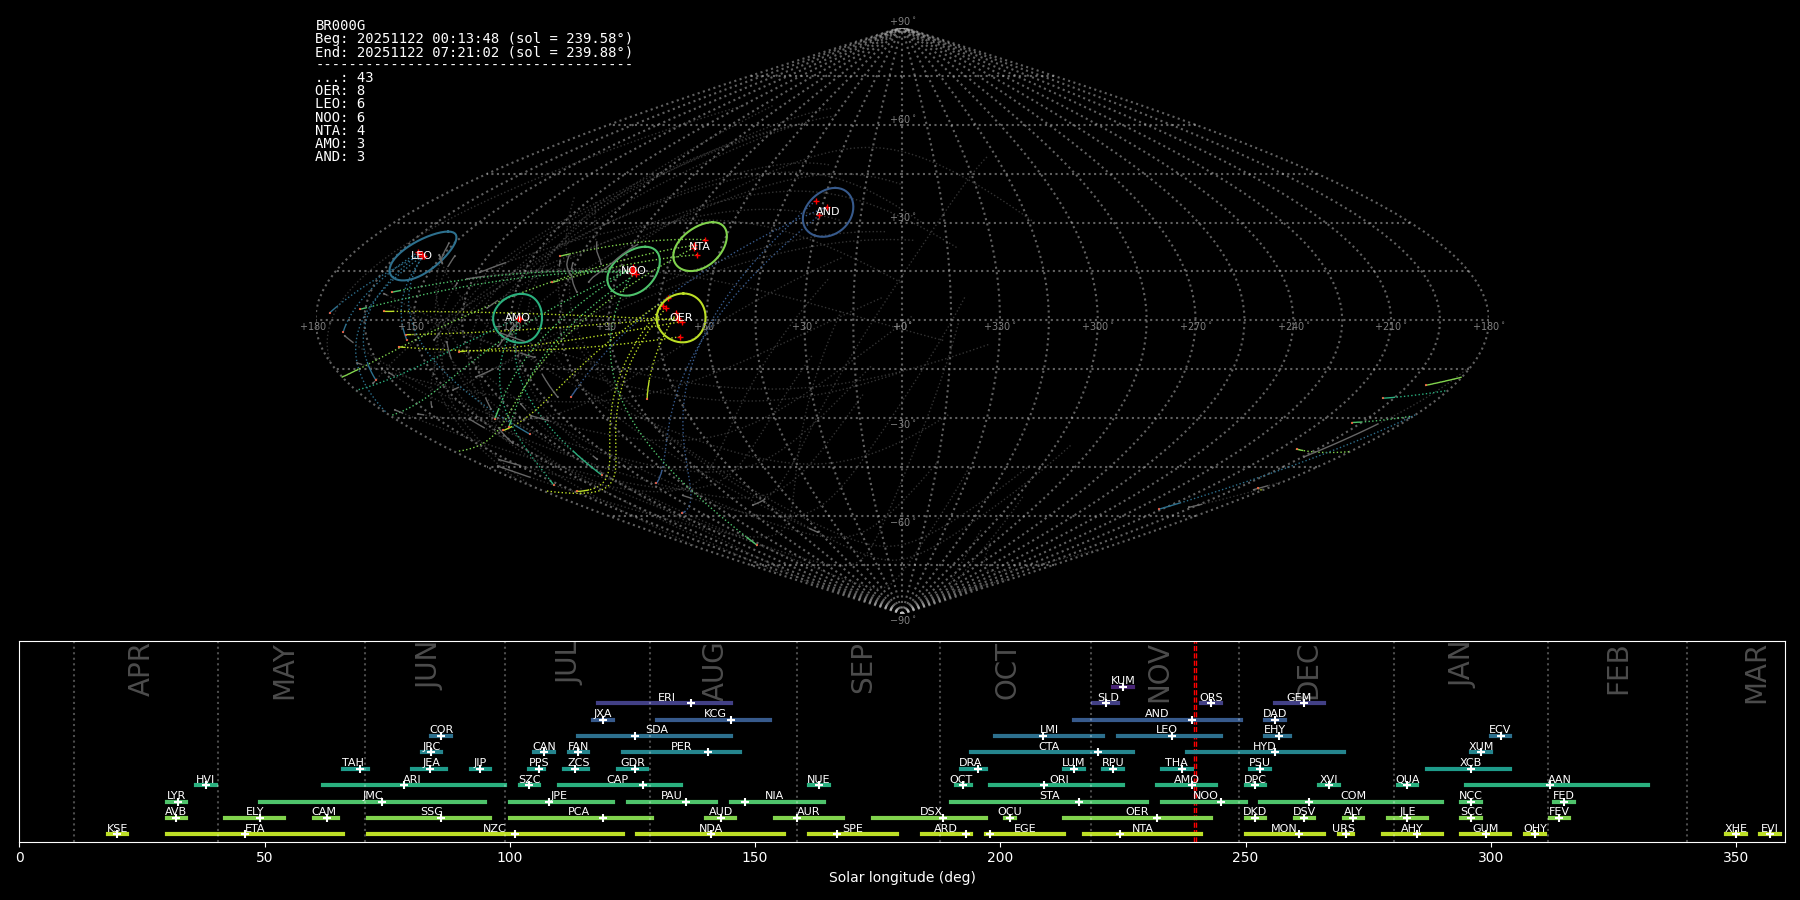The width and height of the screenshot is (1800, 900).
Task: Click the ETA shower label in timeline
Action: click(255, 828)
